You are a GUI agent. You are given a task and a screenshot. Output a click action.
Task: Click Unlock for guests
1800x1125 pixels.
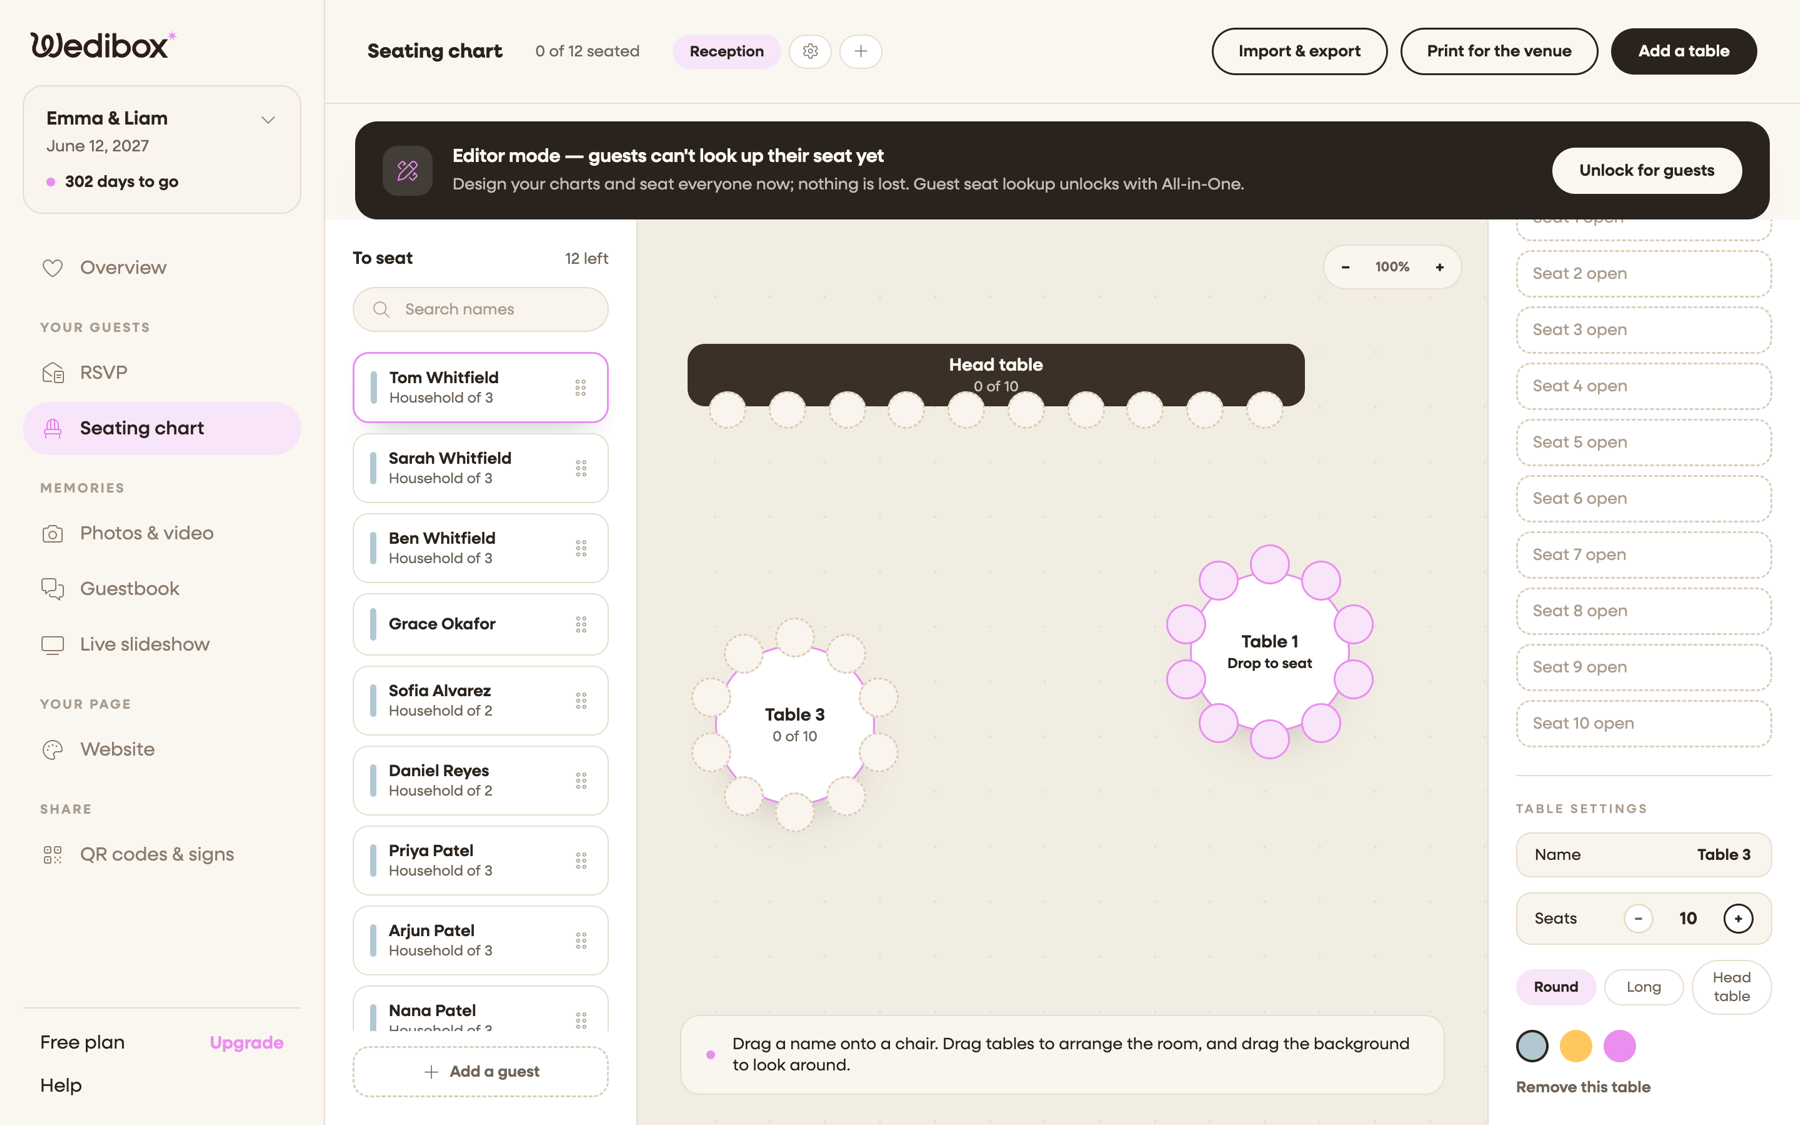1646,170
